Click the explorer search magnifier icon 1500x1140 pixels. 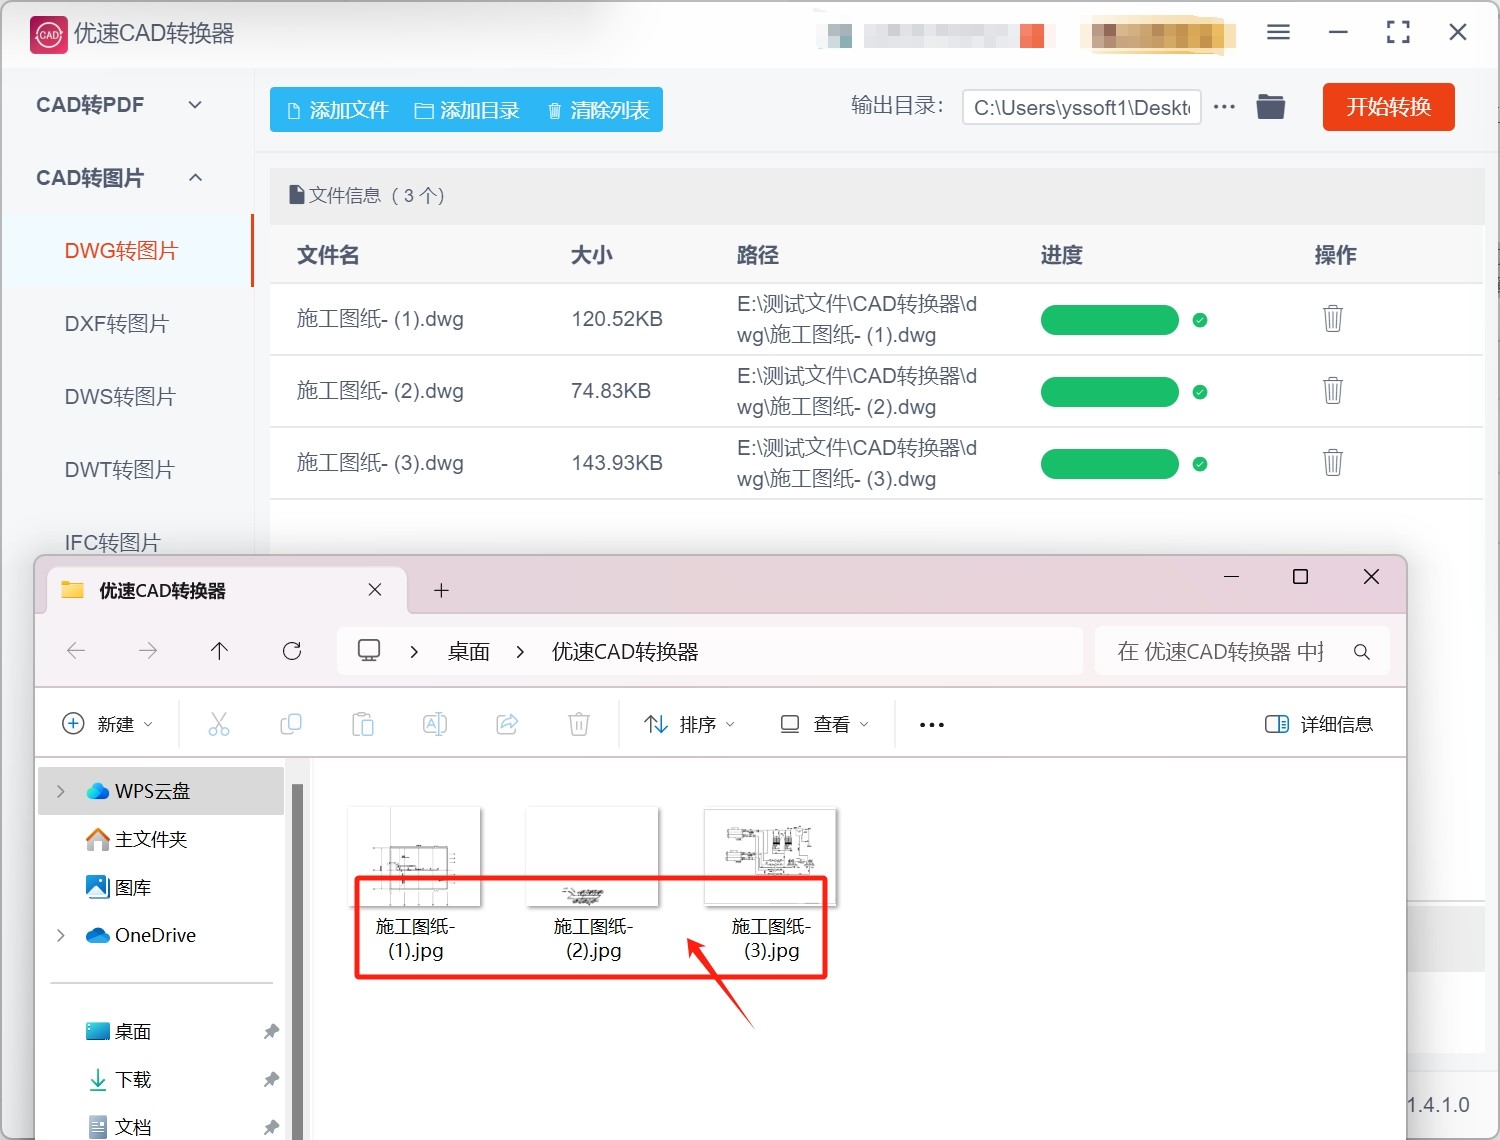click(x=1361, y=652)
